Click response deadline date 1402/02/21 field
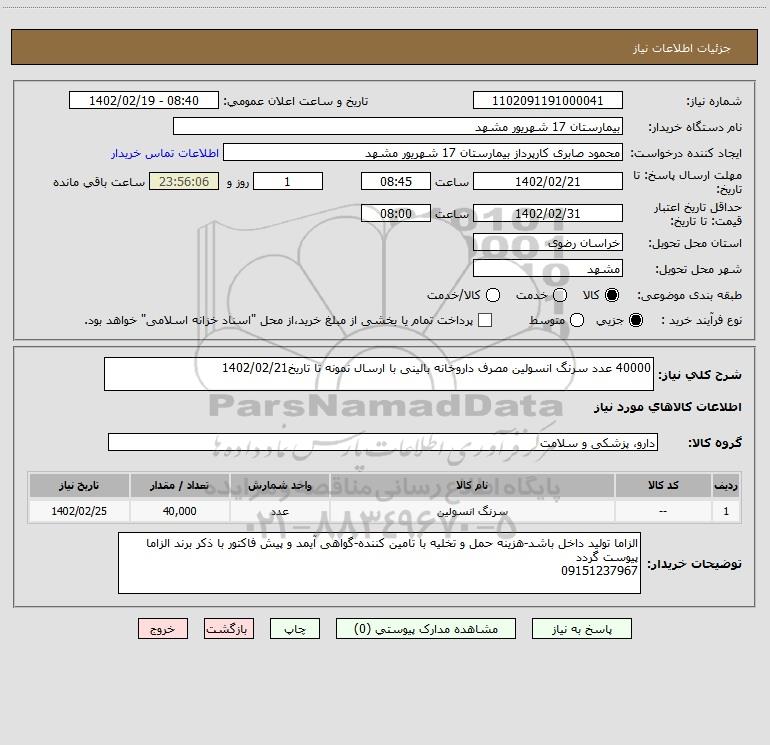 (x=548, y=181)
